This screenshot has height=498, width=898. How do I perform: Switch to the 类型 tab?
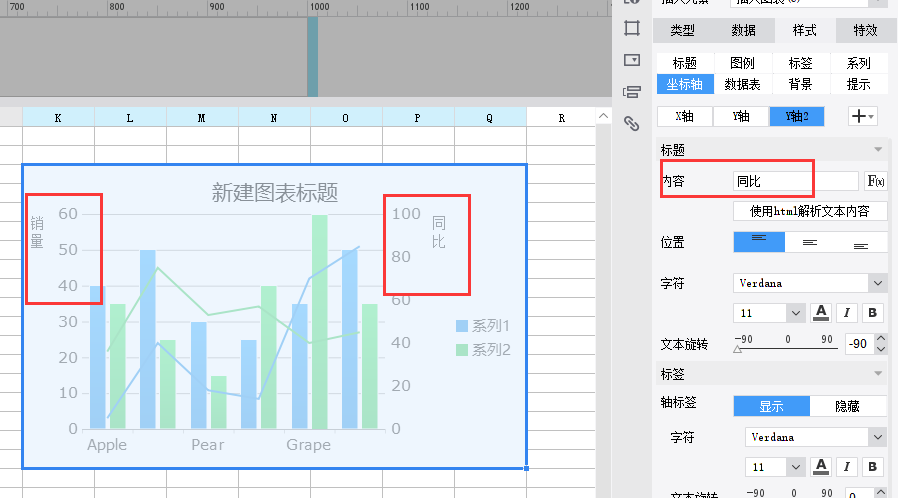coord(683,30)
